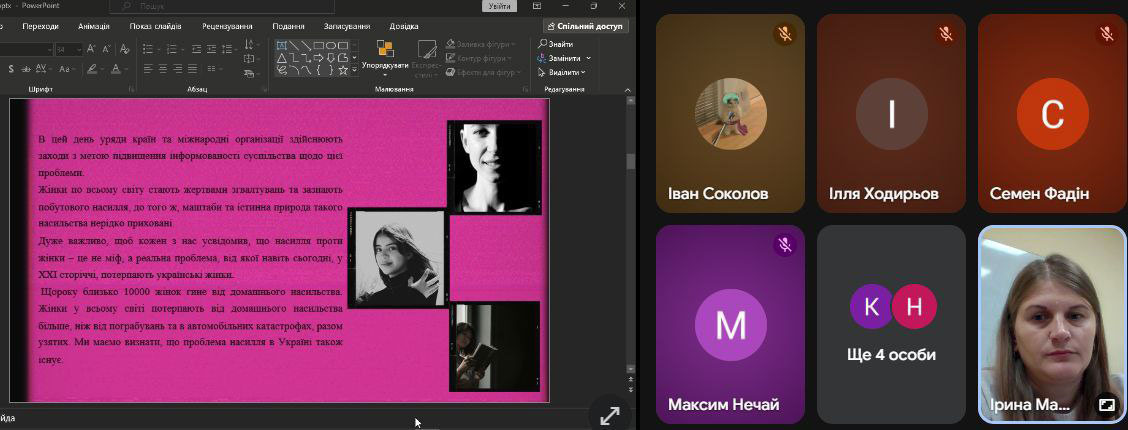The image size is (1128, 430).
Task: Select the star shape in shapes gallery
Action: coord(342,70)
